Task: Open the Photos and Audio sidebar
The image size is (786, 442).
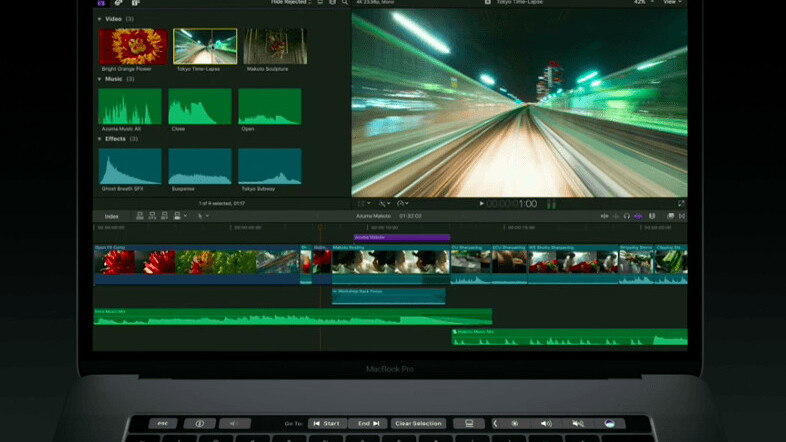Action: click(117, 4)
